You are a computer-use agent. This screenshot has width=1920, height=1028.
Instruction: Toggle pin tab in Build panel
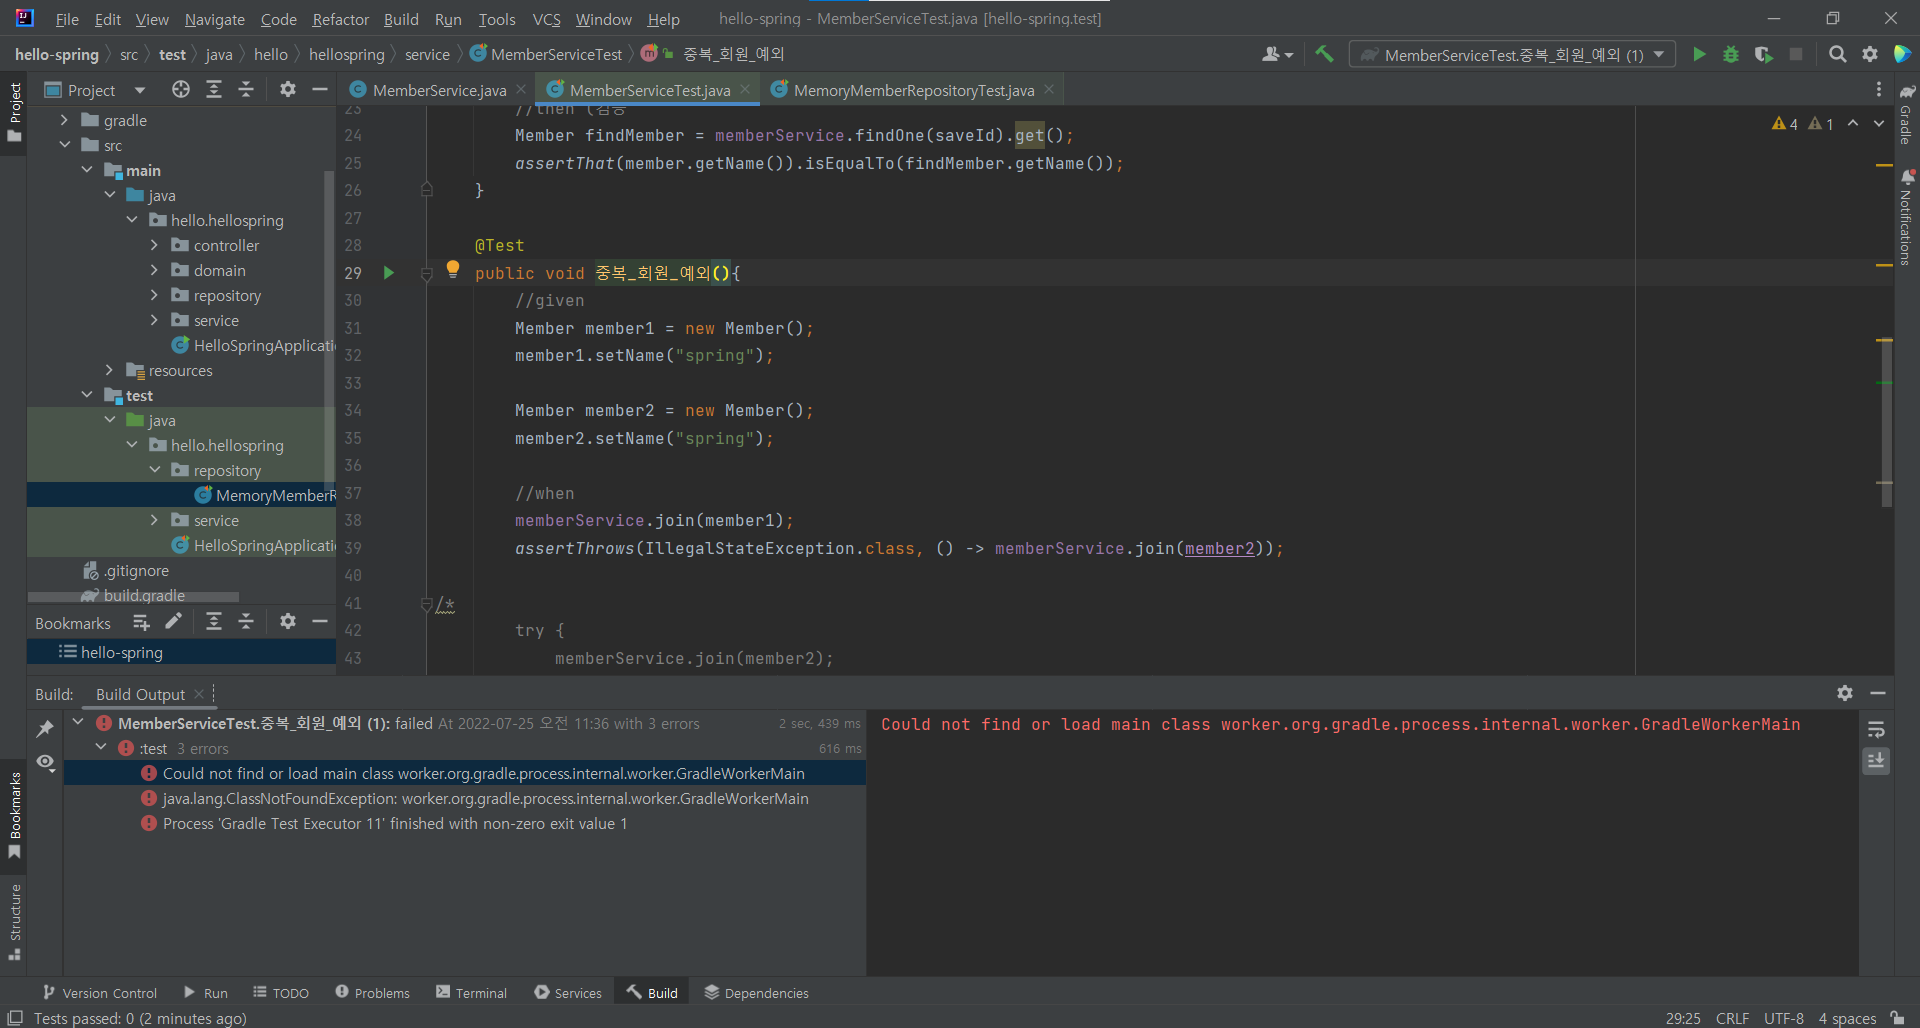[45, 729]
